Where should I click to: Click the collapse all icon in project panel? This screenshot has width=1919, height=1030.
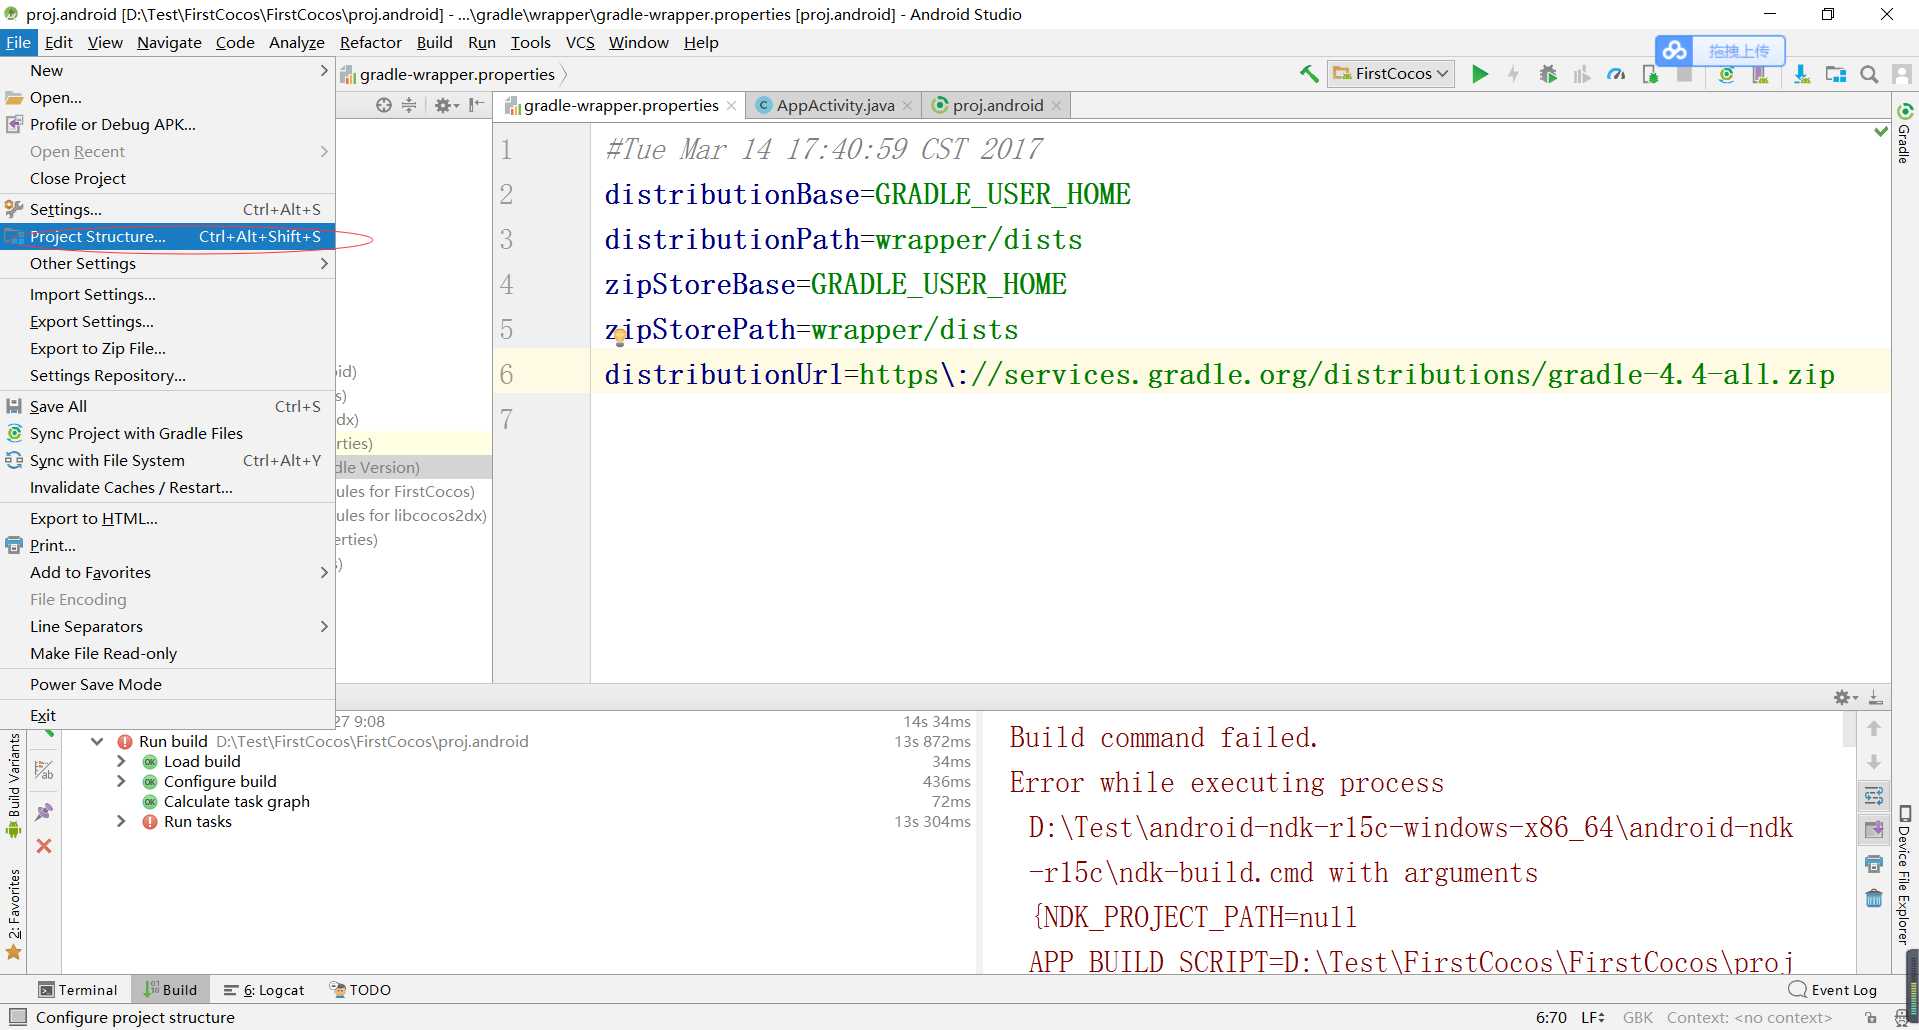click(409, 105)
